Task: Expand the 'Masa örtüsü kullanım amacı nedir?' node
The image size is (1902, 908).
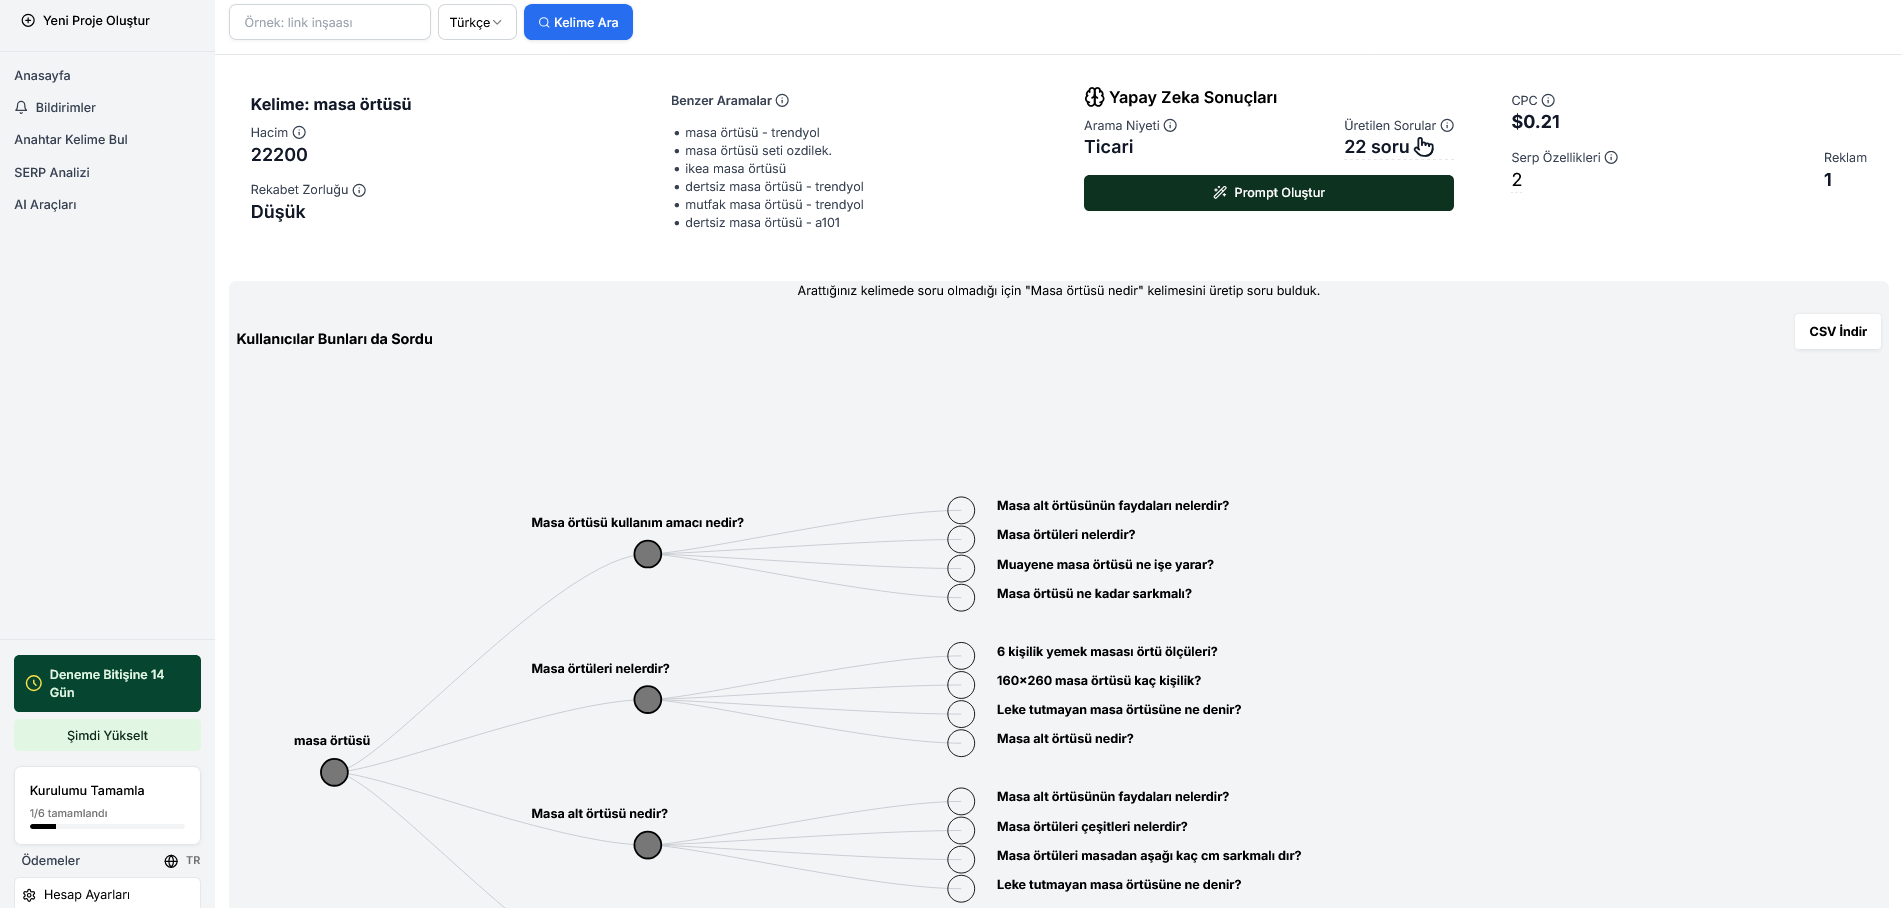Action: click(647, 553)
